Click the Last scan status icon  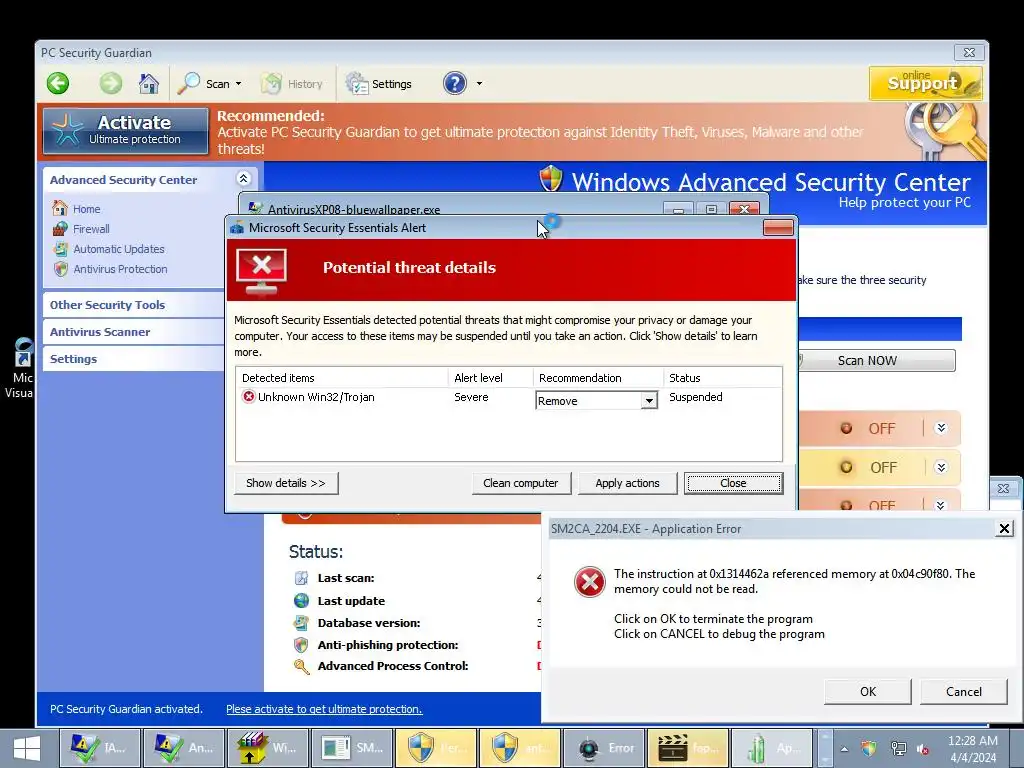(x=301, y=578)
